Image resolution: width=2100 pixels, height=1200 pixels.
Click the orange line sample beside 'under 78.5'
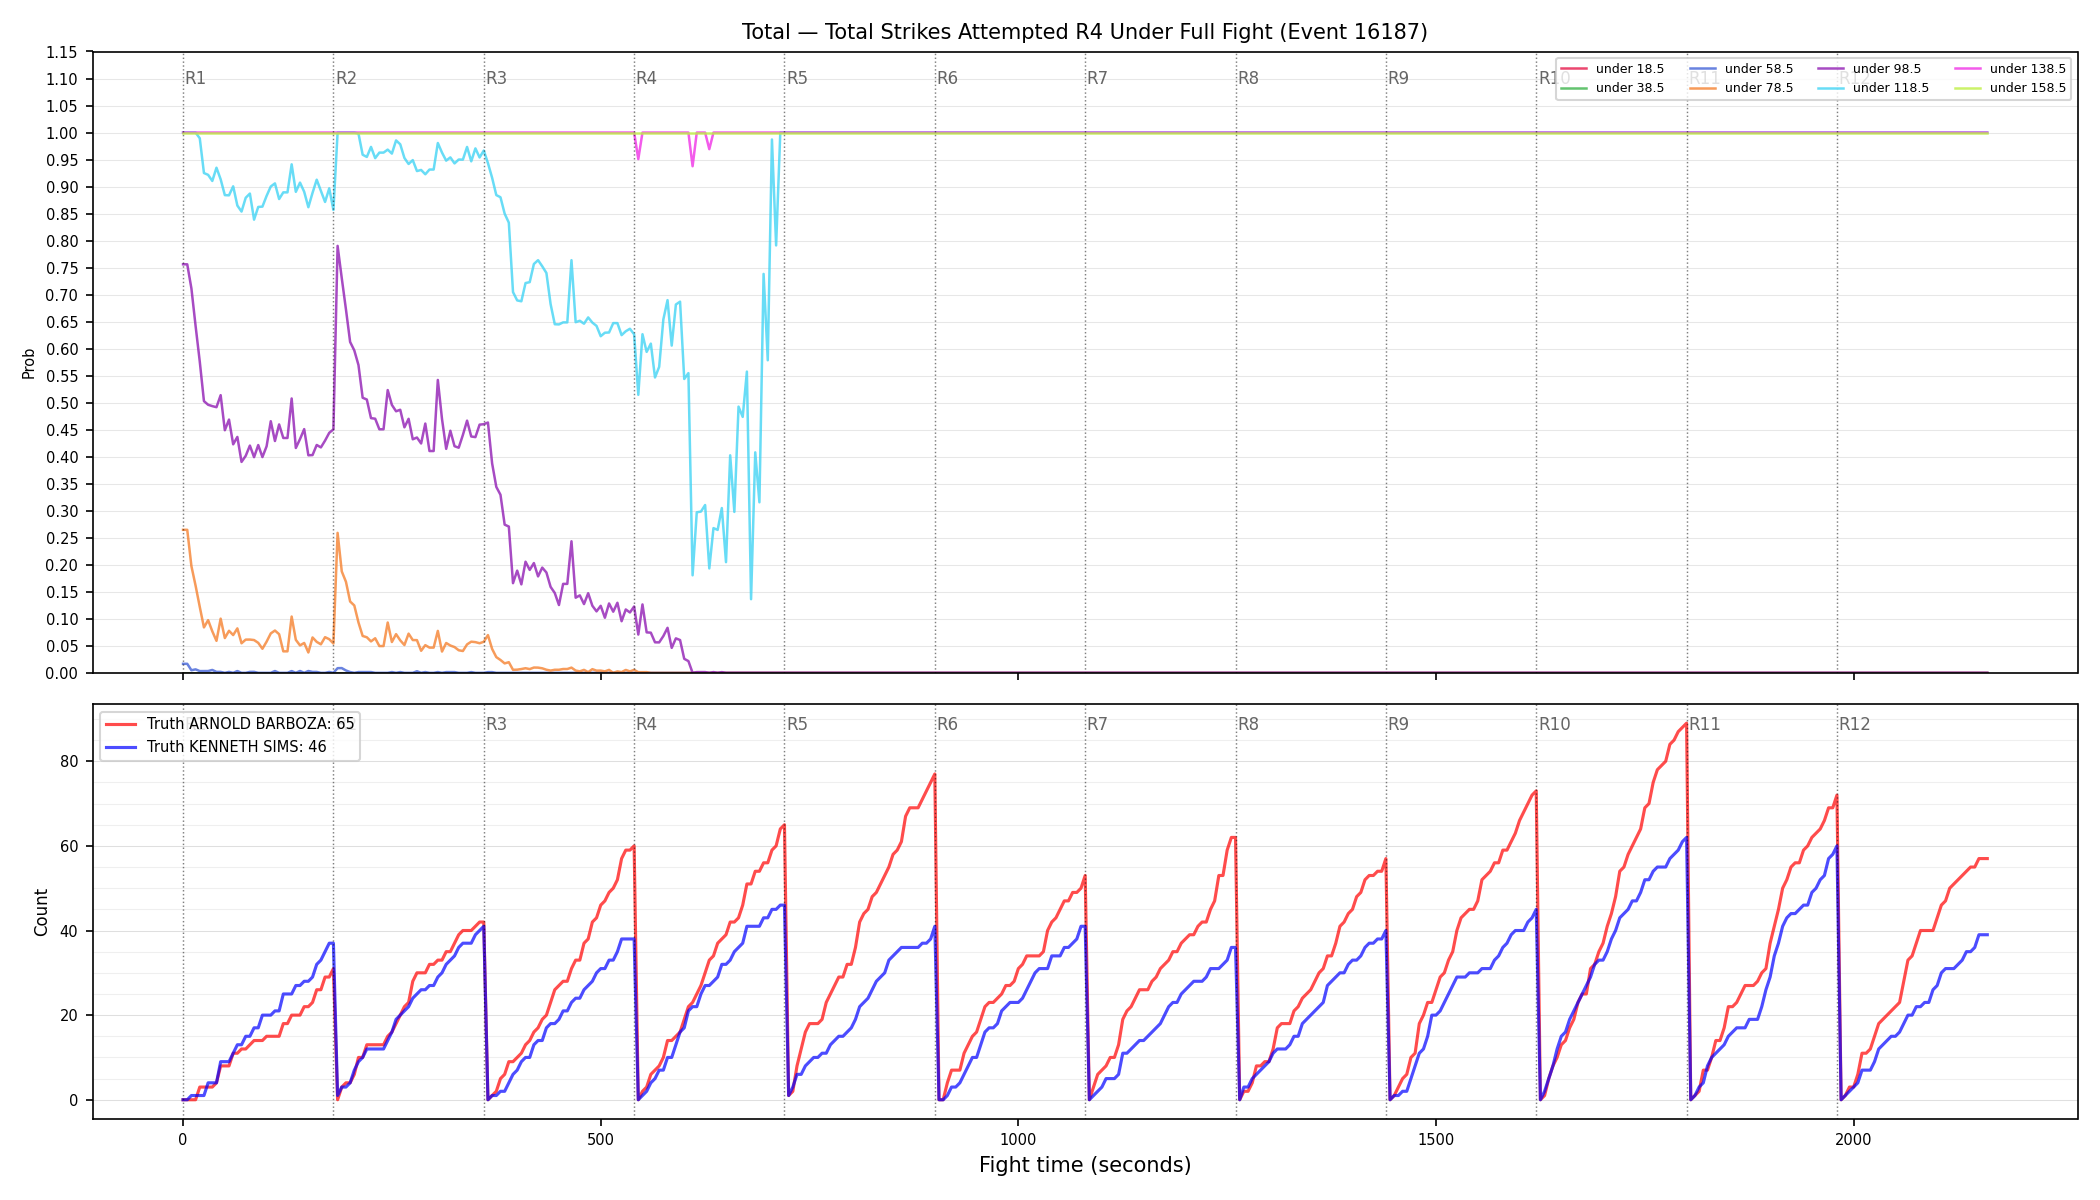tap(1703, 88)
